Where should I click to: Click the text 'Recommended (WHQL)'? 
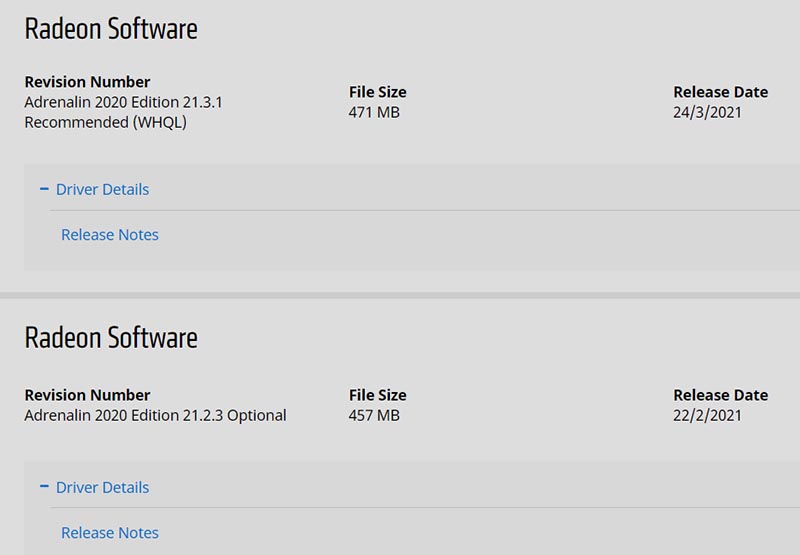tap(106, 122)
